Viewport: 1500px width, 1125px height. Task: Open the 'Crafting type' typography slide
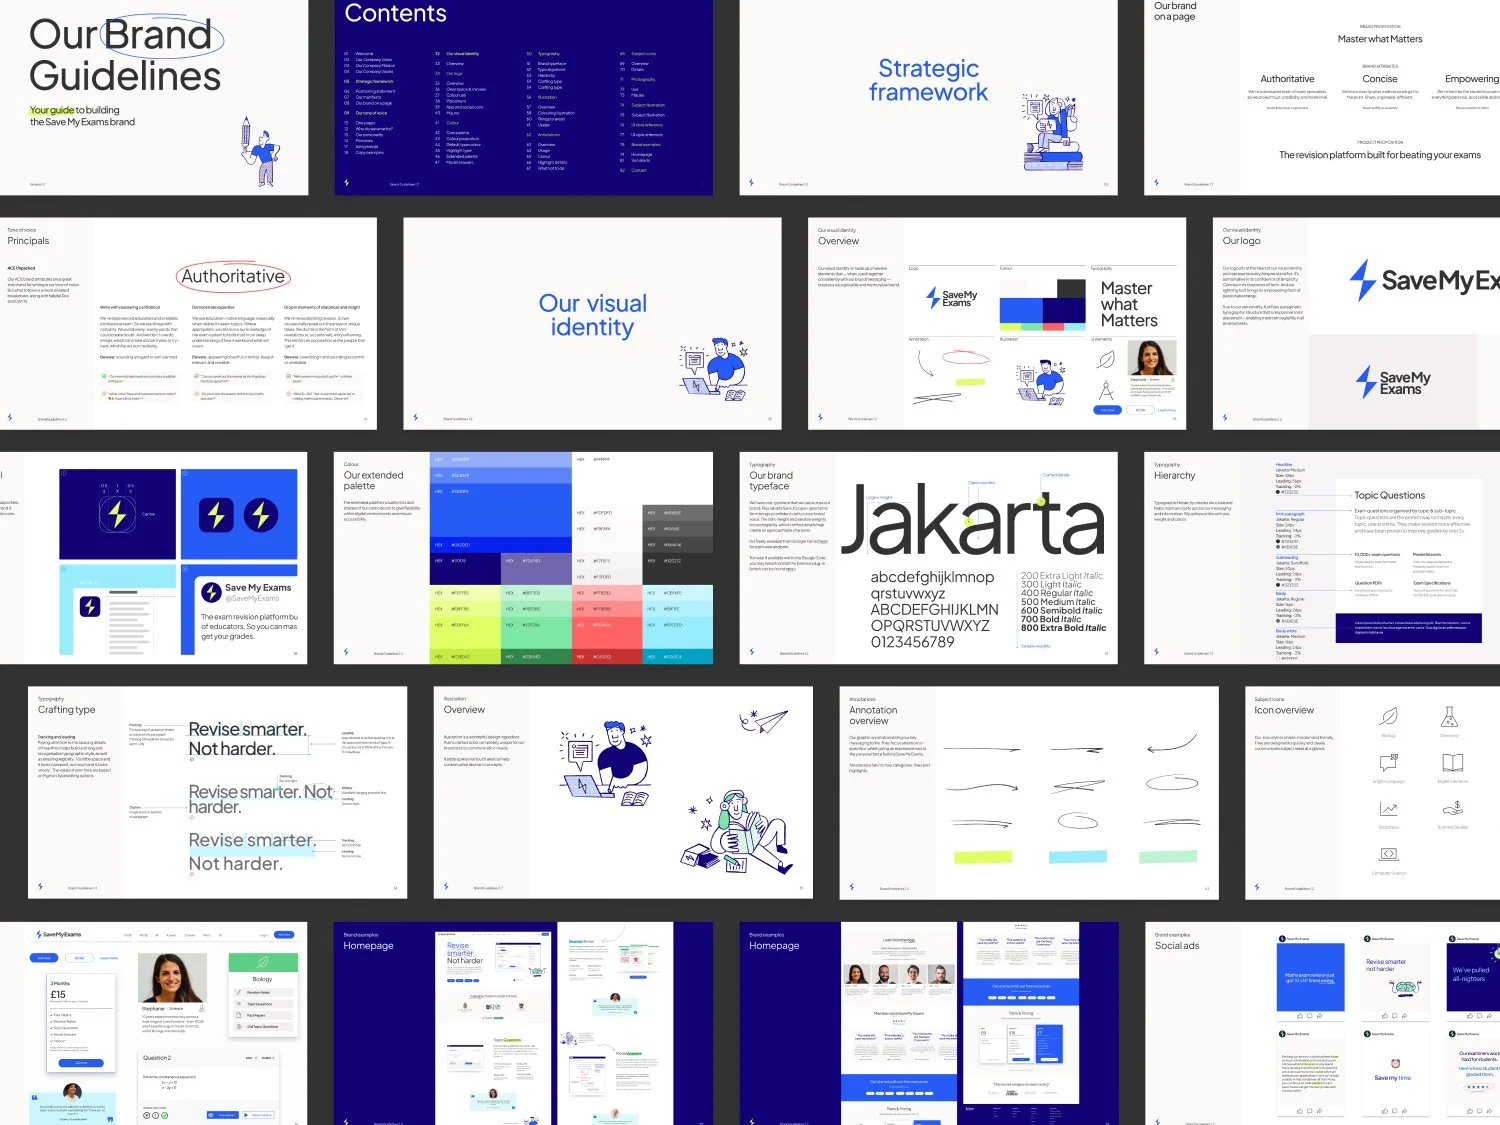(218, 792)
